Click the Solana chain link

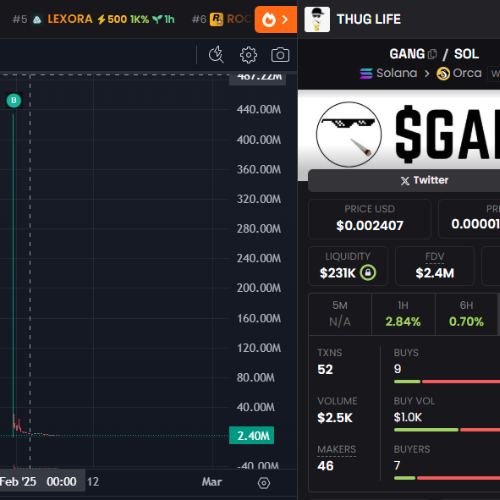(388, 73)
